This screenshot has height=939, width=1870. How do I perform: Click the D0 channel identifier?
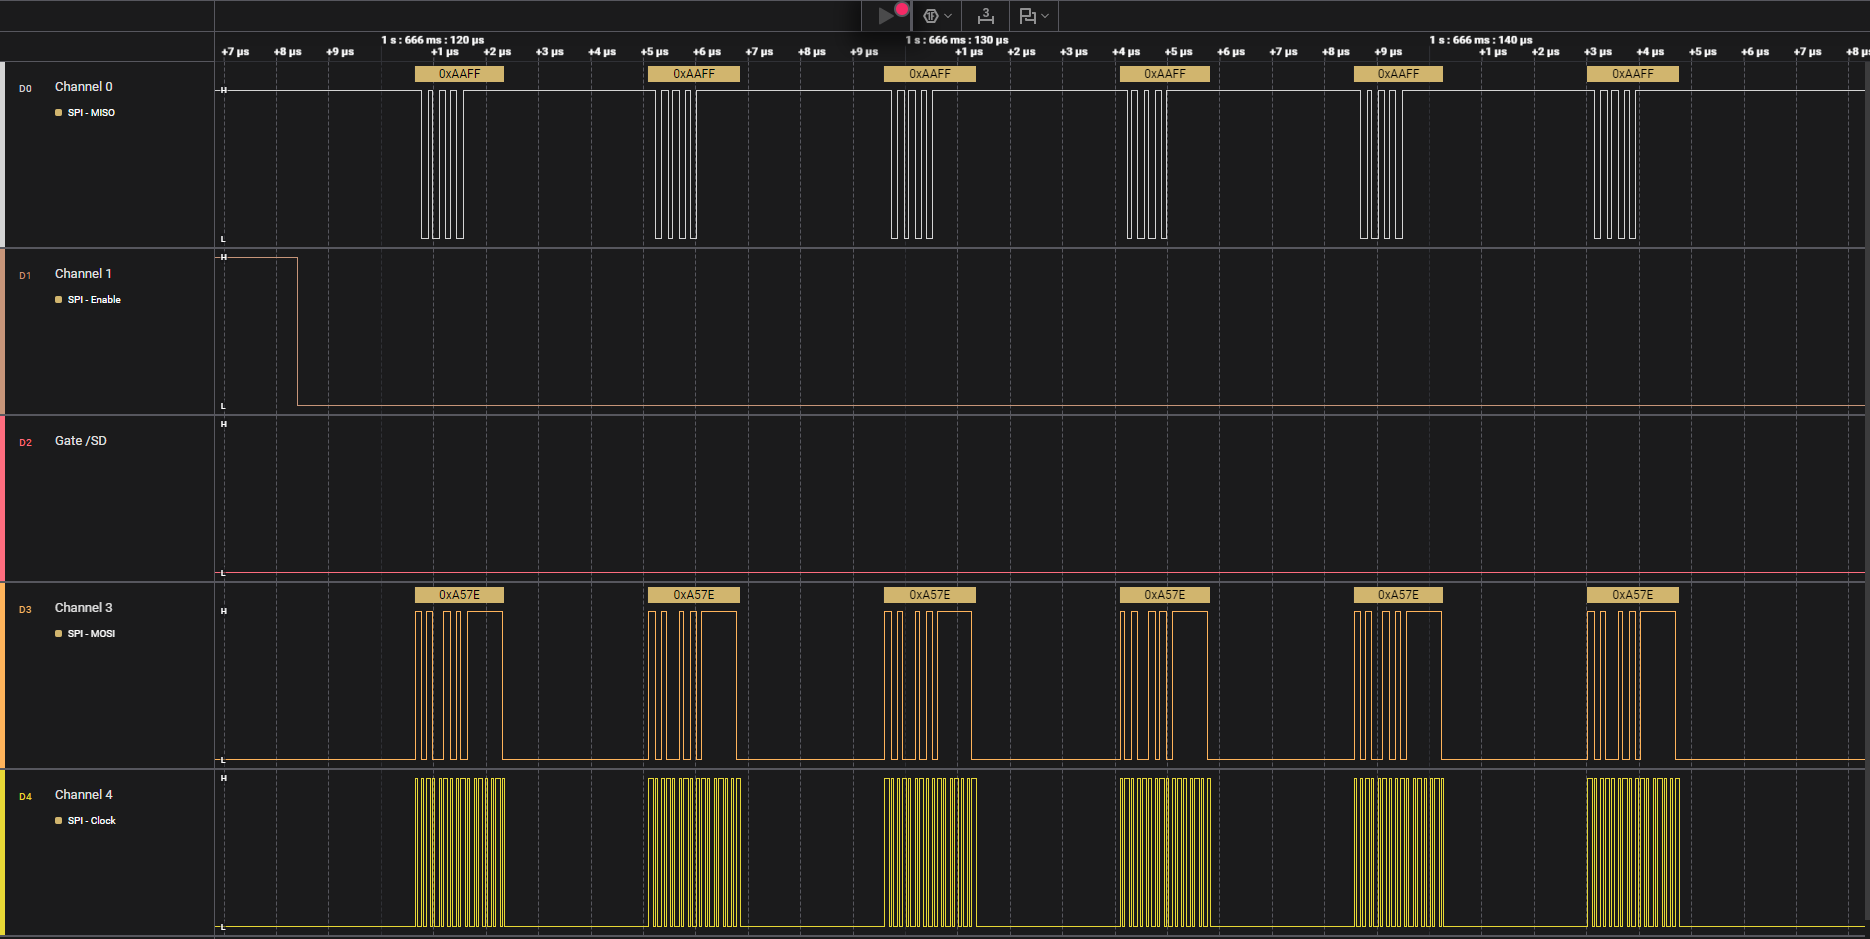click(x=25, y=89)
